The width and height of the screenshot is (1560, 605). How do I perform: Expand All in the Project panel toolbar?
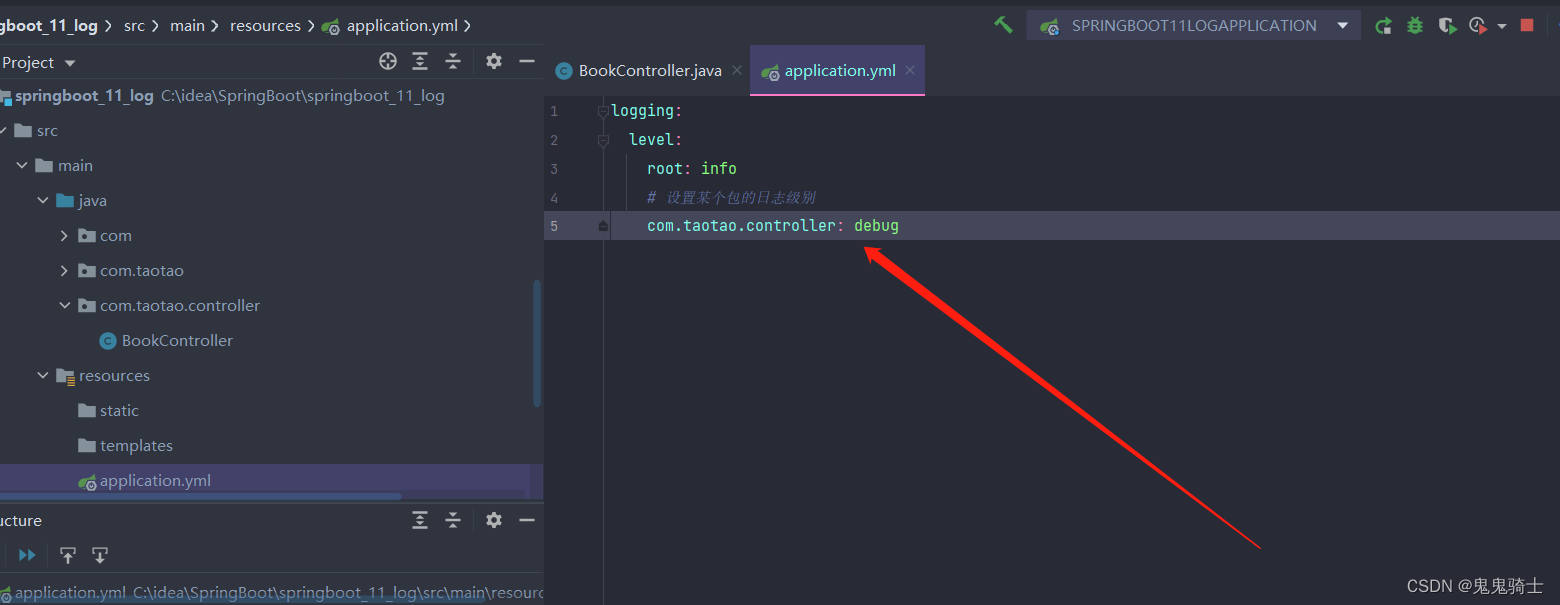coord(420,62)
